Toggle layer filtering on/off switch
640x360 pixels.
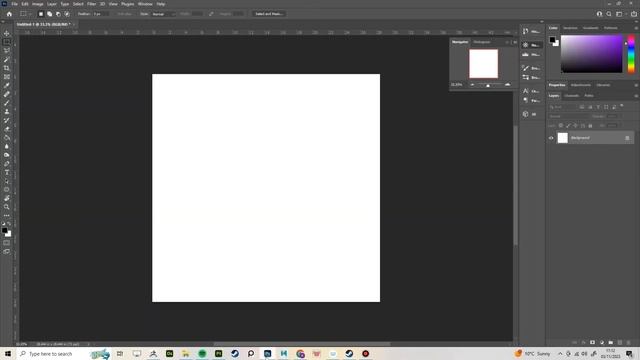tap(622, 106)
